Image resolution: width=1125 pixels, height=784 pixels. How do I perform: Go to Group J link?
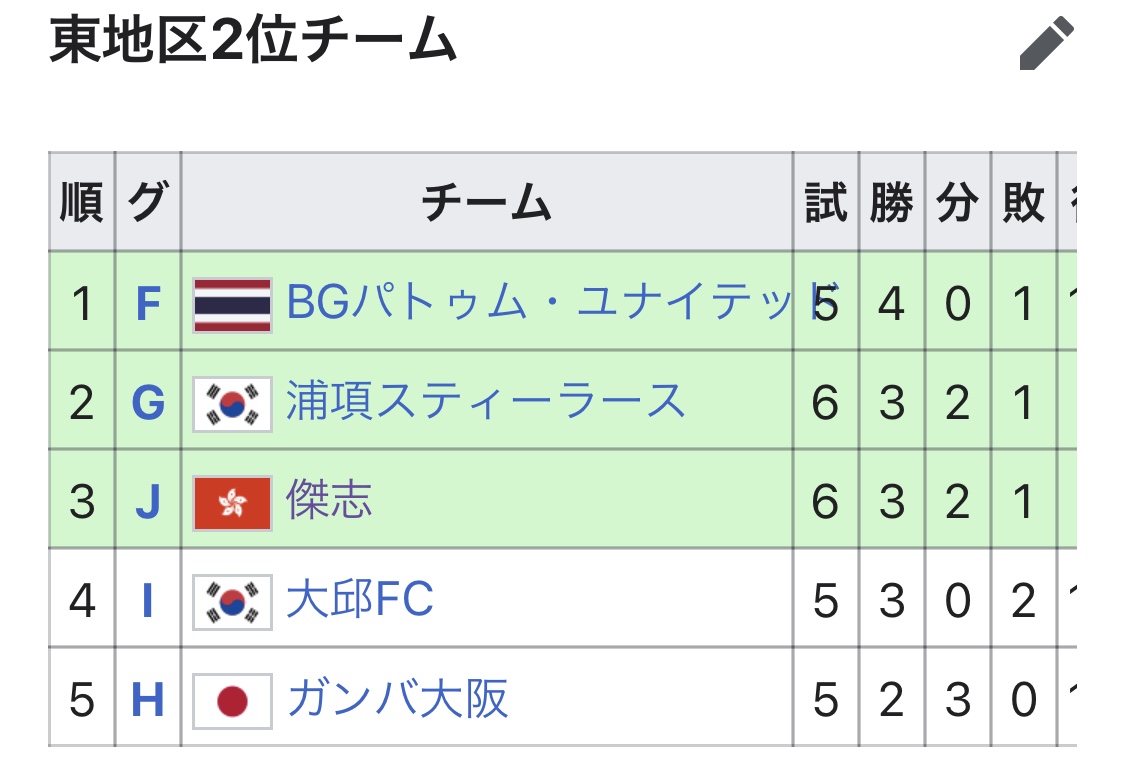[x=148, y=501]
